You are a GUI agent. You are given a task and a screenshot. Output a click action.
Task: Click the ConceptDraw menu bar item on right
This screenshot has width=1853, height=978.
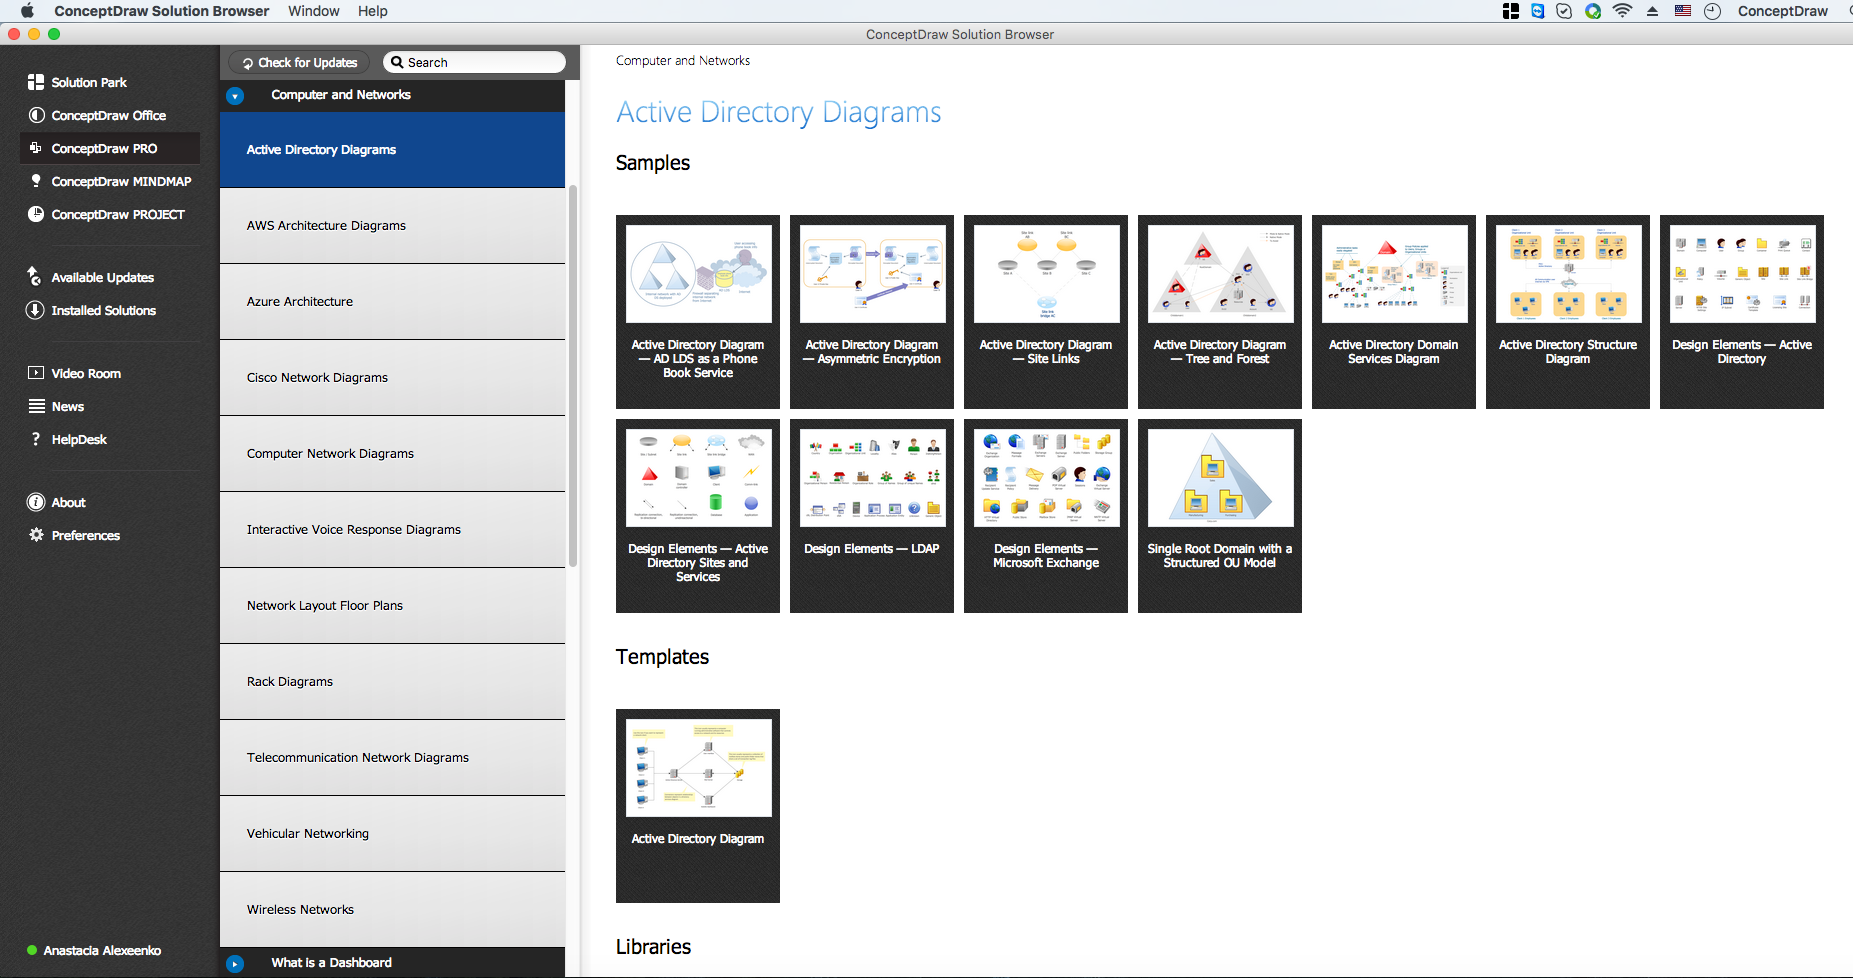[1783, 11]
